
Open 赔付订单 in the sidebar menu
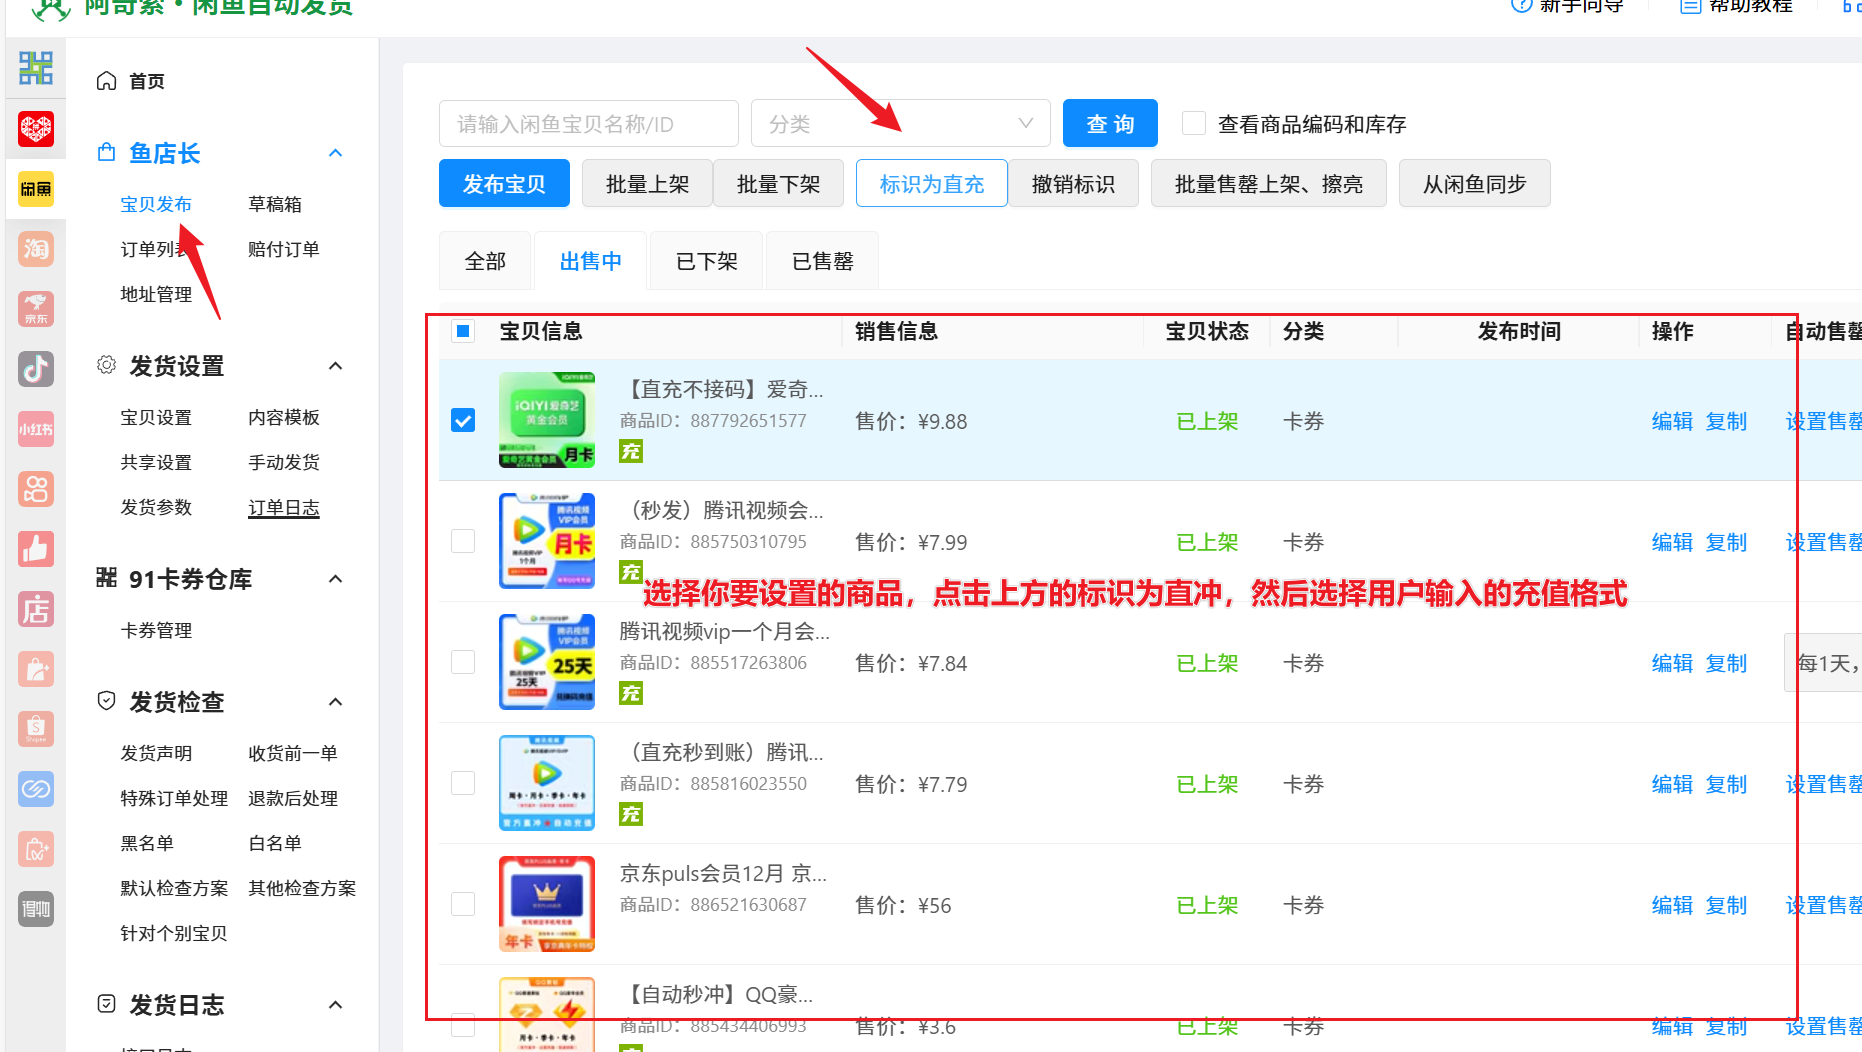(x=284, y=249)
